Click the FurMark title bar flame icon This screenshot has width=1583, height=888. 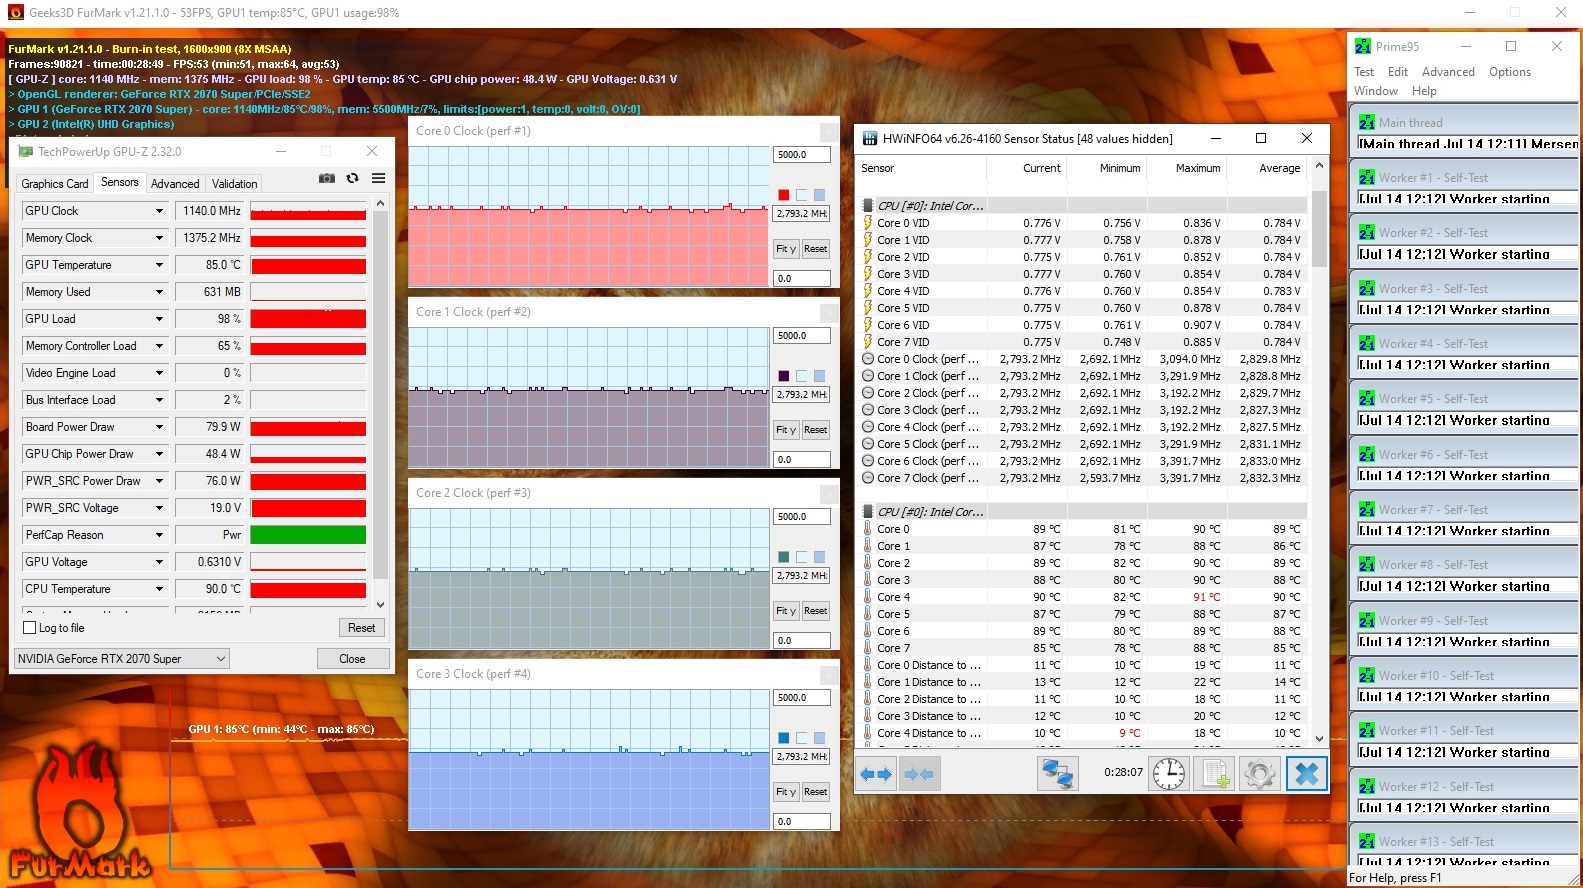click(x=15, y=13)
